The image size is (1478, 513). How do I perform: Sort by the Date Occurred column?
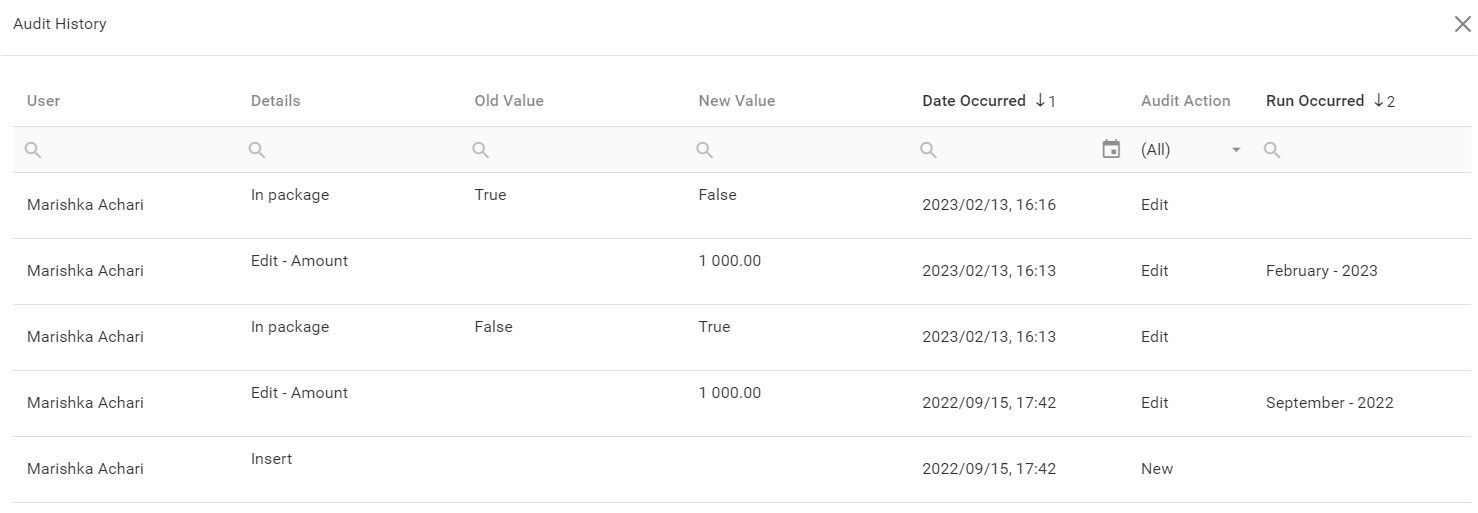[x=973, y=101]
